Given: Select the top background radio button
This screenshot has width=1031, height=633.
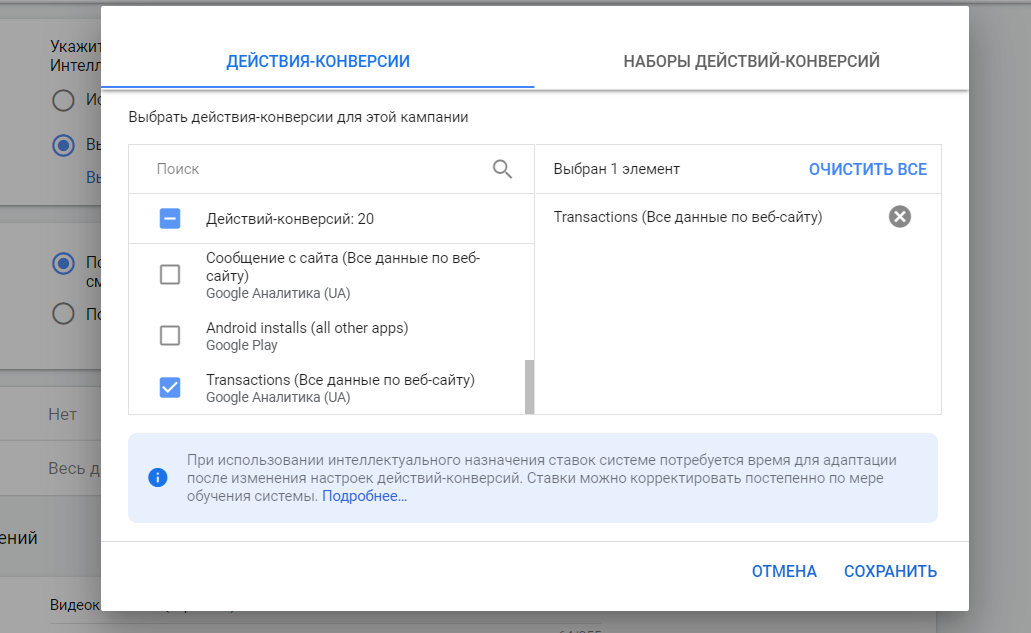Looking at the screenshot, I should 64,100.
